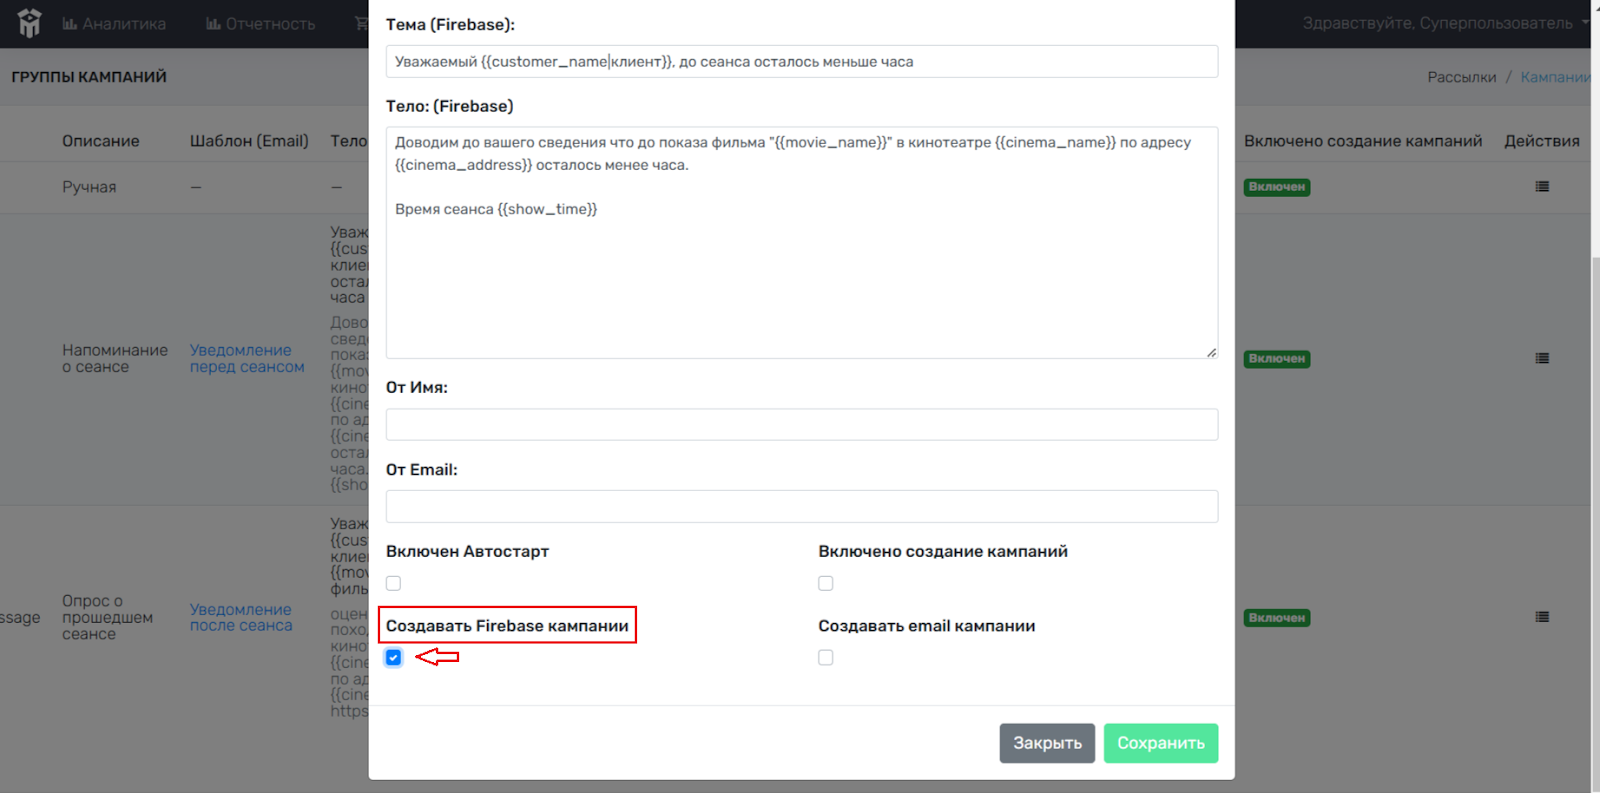
Task: Click the Закрыть button
Action: click(x=1047, y=743)
